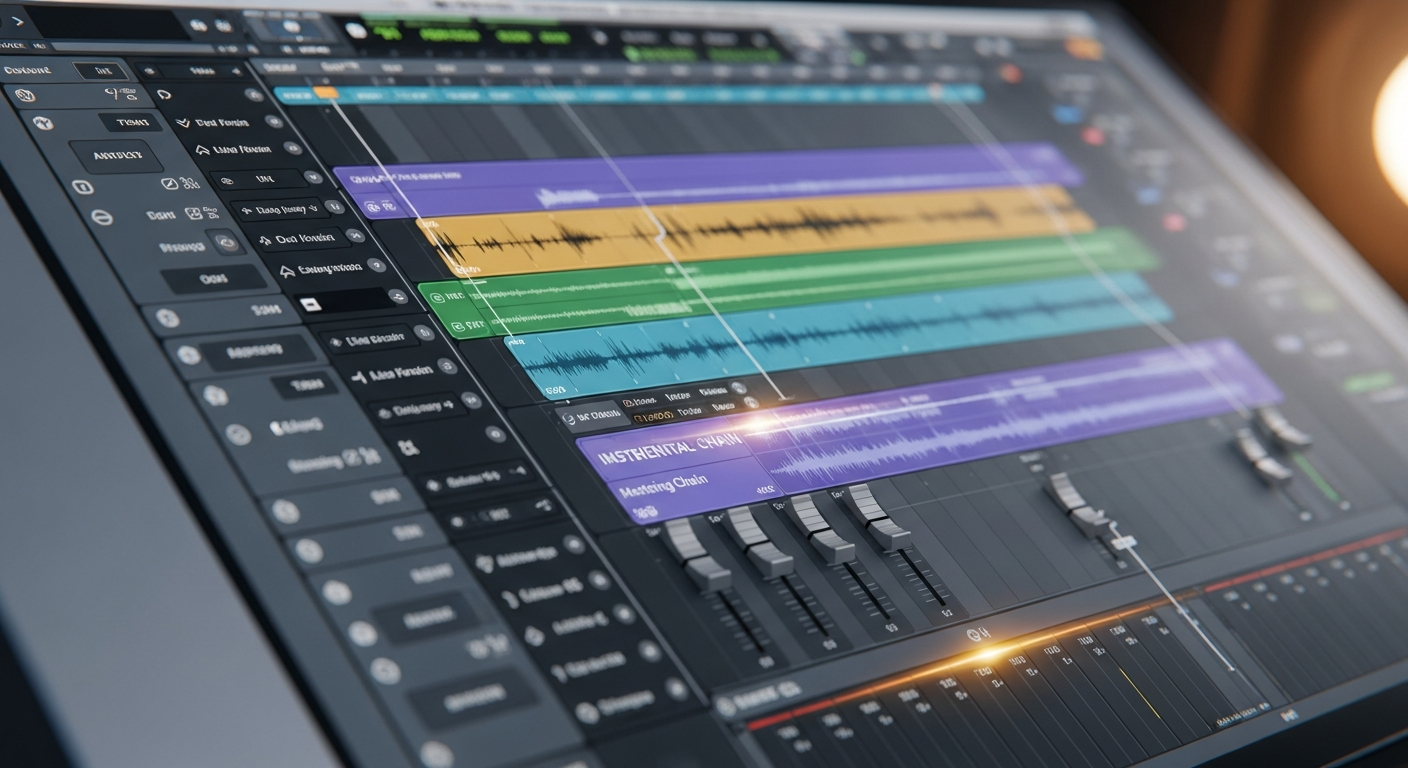This screenshot has height=768, width=1408.
Task: Click the arrow icon beside Ates Fonden row
Action: (x=358, y=377)
